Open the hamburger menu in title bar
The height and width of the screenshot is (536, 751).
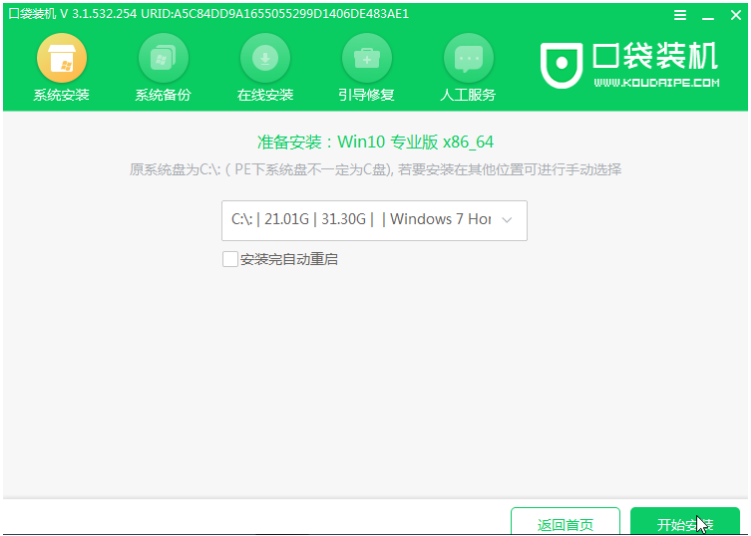pos(681,15)
